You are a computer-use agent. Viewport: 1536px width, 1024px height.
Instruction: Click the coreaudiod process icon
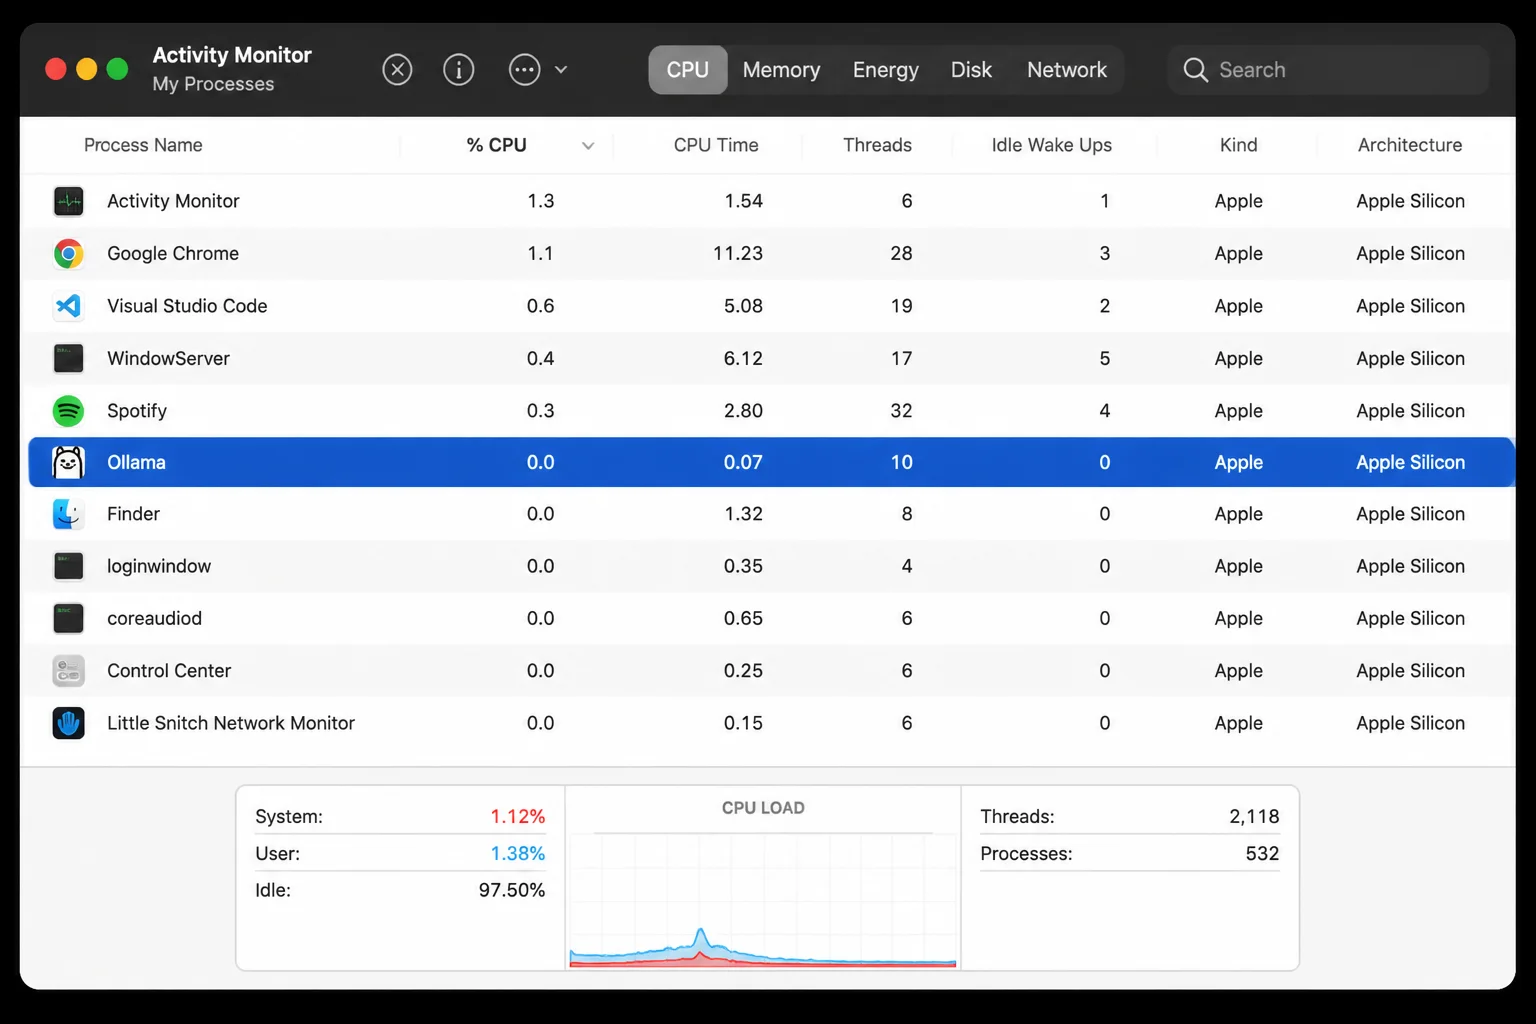pyautogui.click(x=68, y=618)
